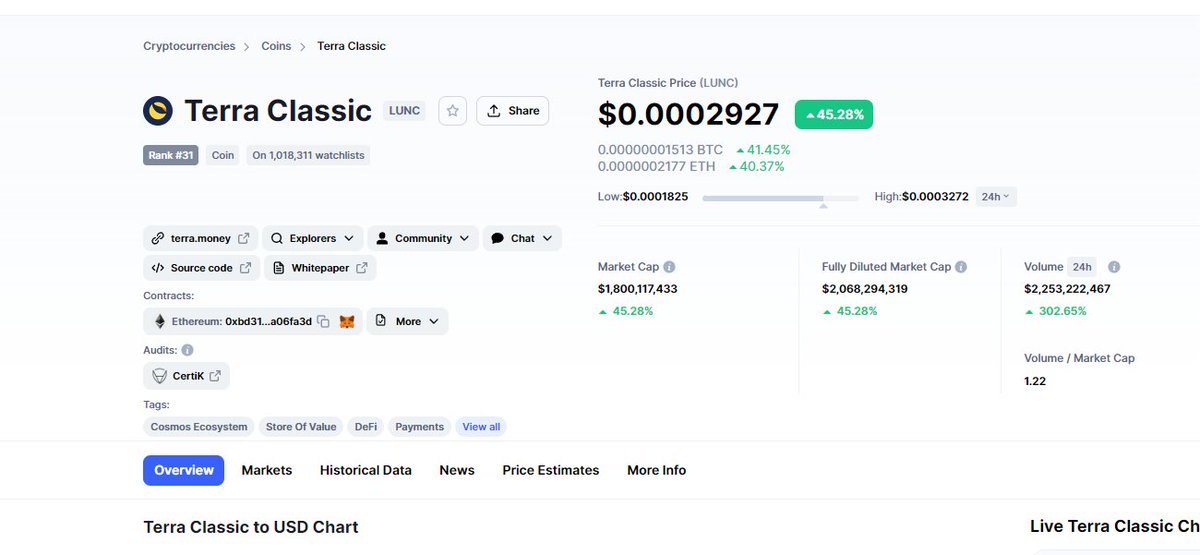Share the Terra Classic page
The height and width of the screenshot is (555, 1200).
click(513, 111)
